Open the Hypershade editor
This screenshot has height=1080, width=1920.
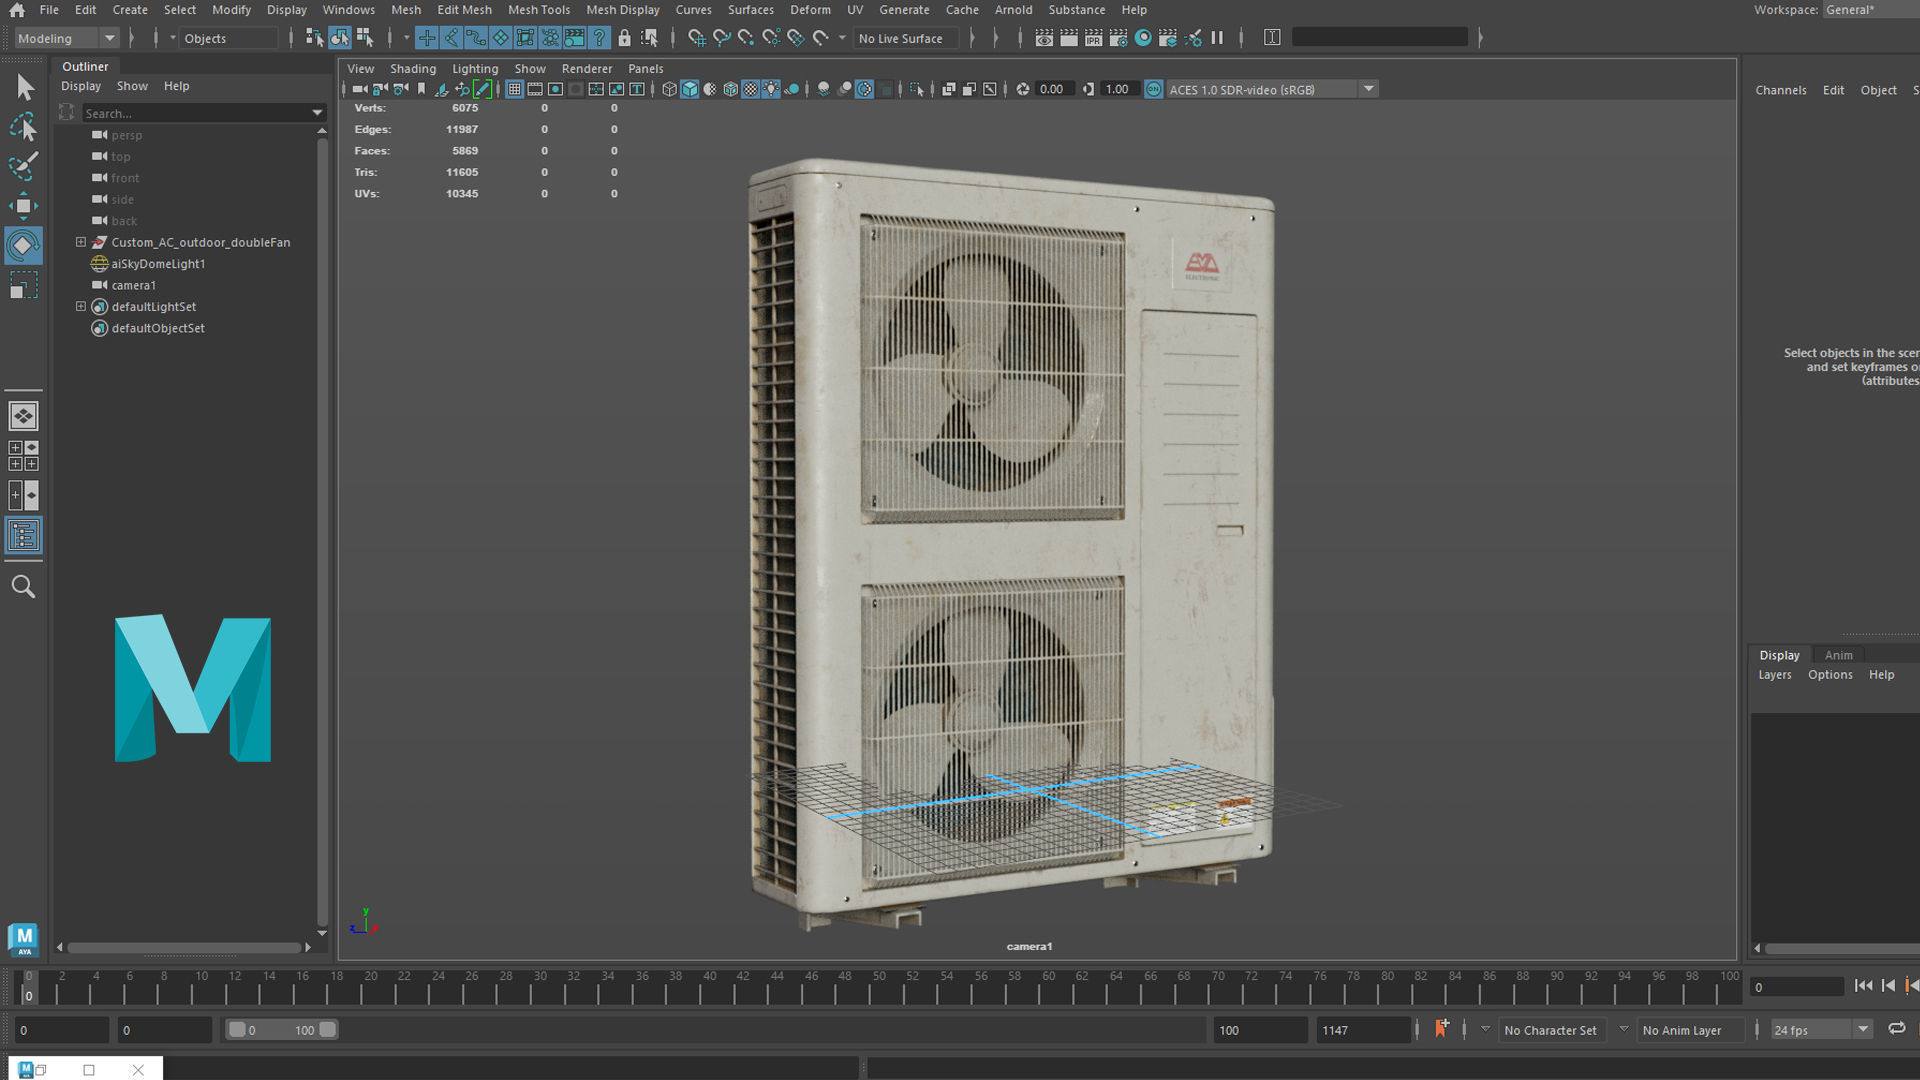click(x=1143, y=38)
